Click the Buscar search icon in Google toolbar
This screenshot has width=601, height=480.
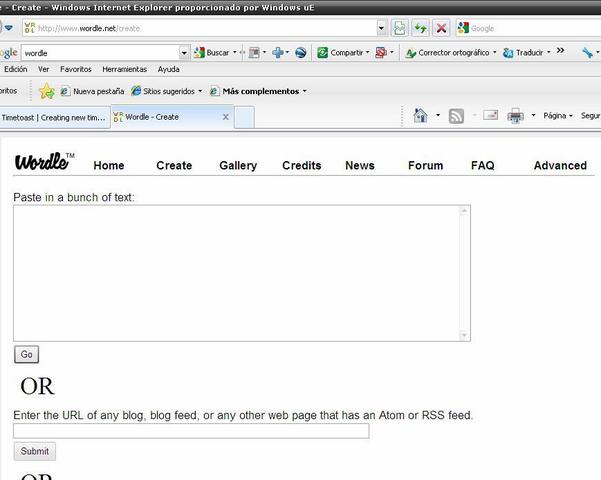tap(199, 53)
